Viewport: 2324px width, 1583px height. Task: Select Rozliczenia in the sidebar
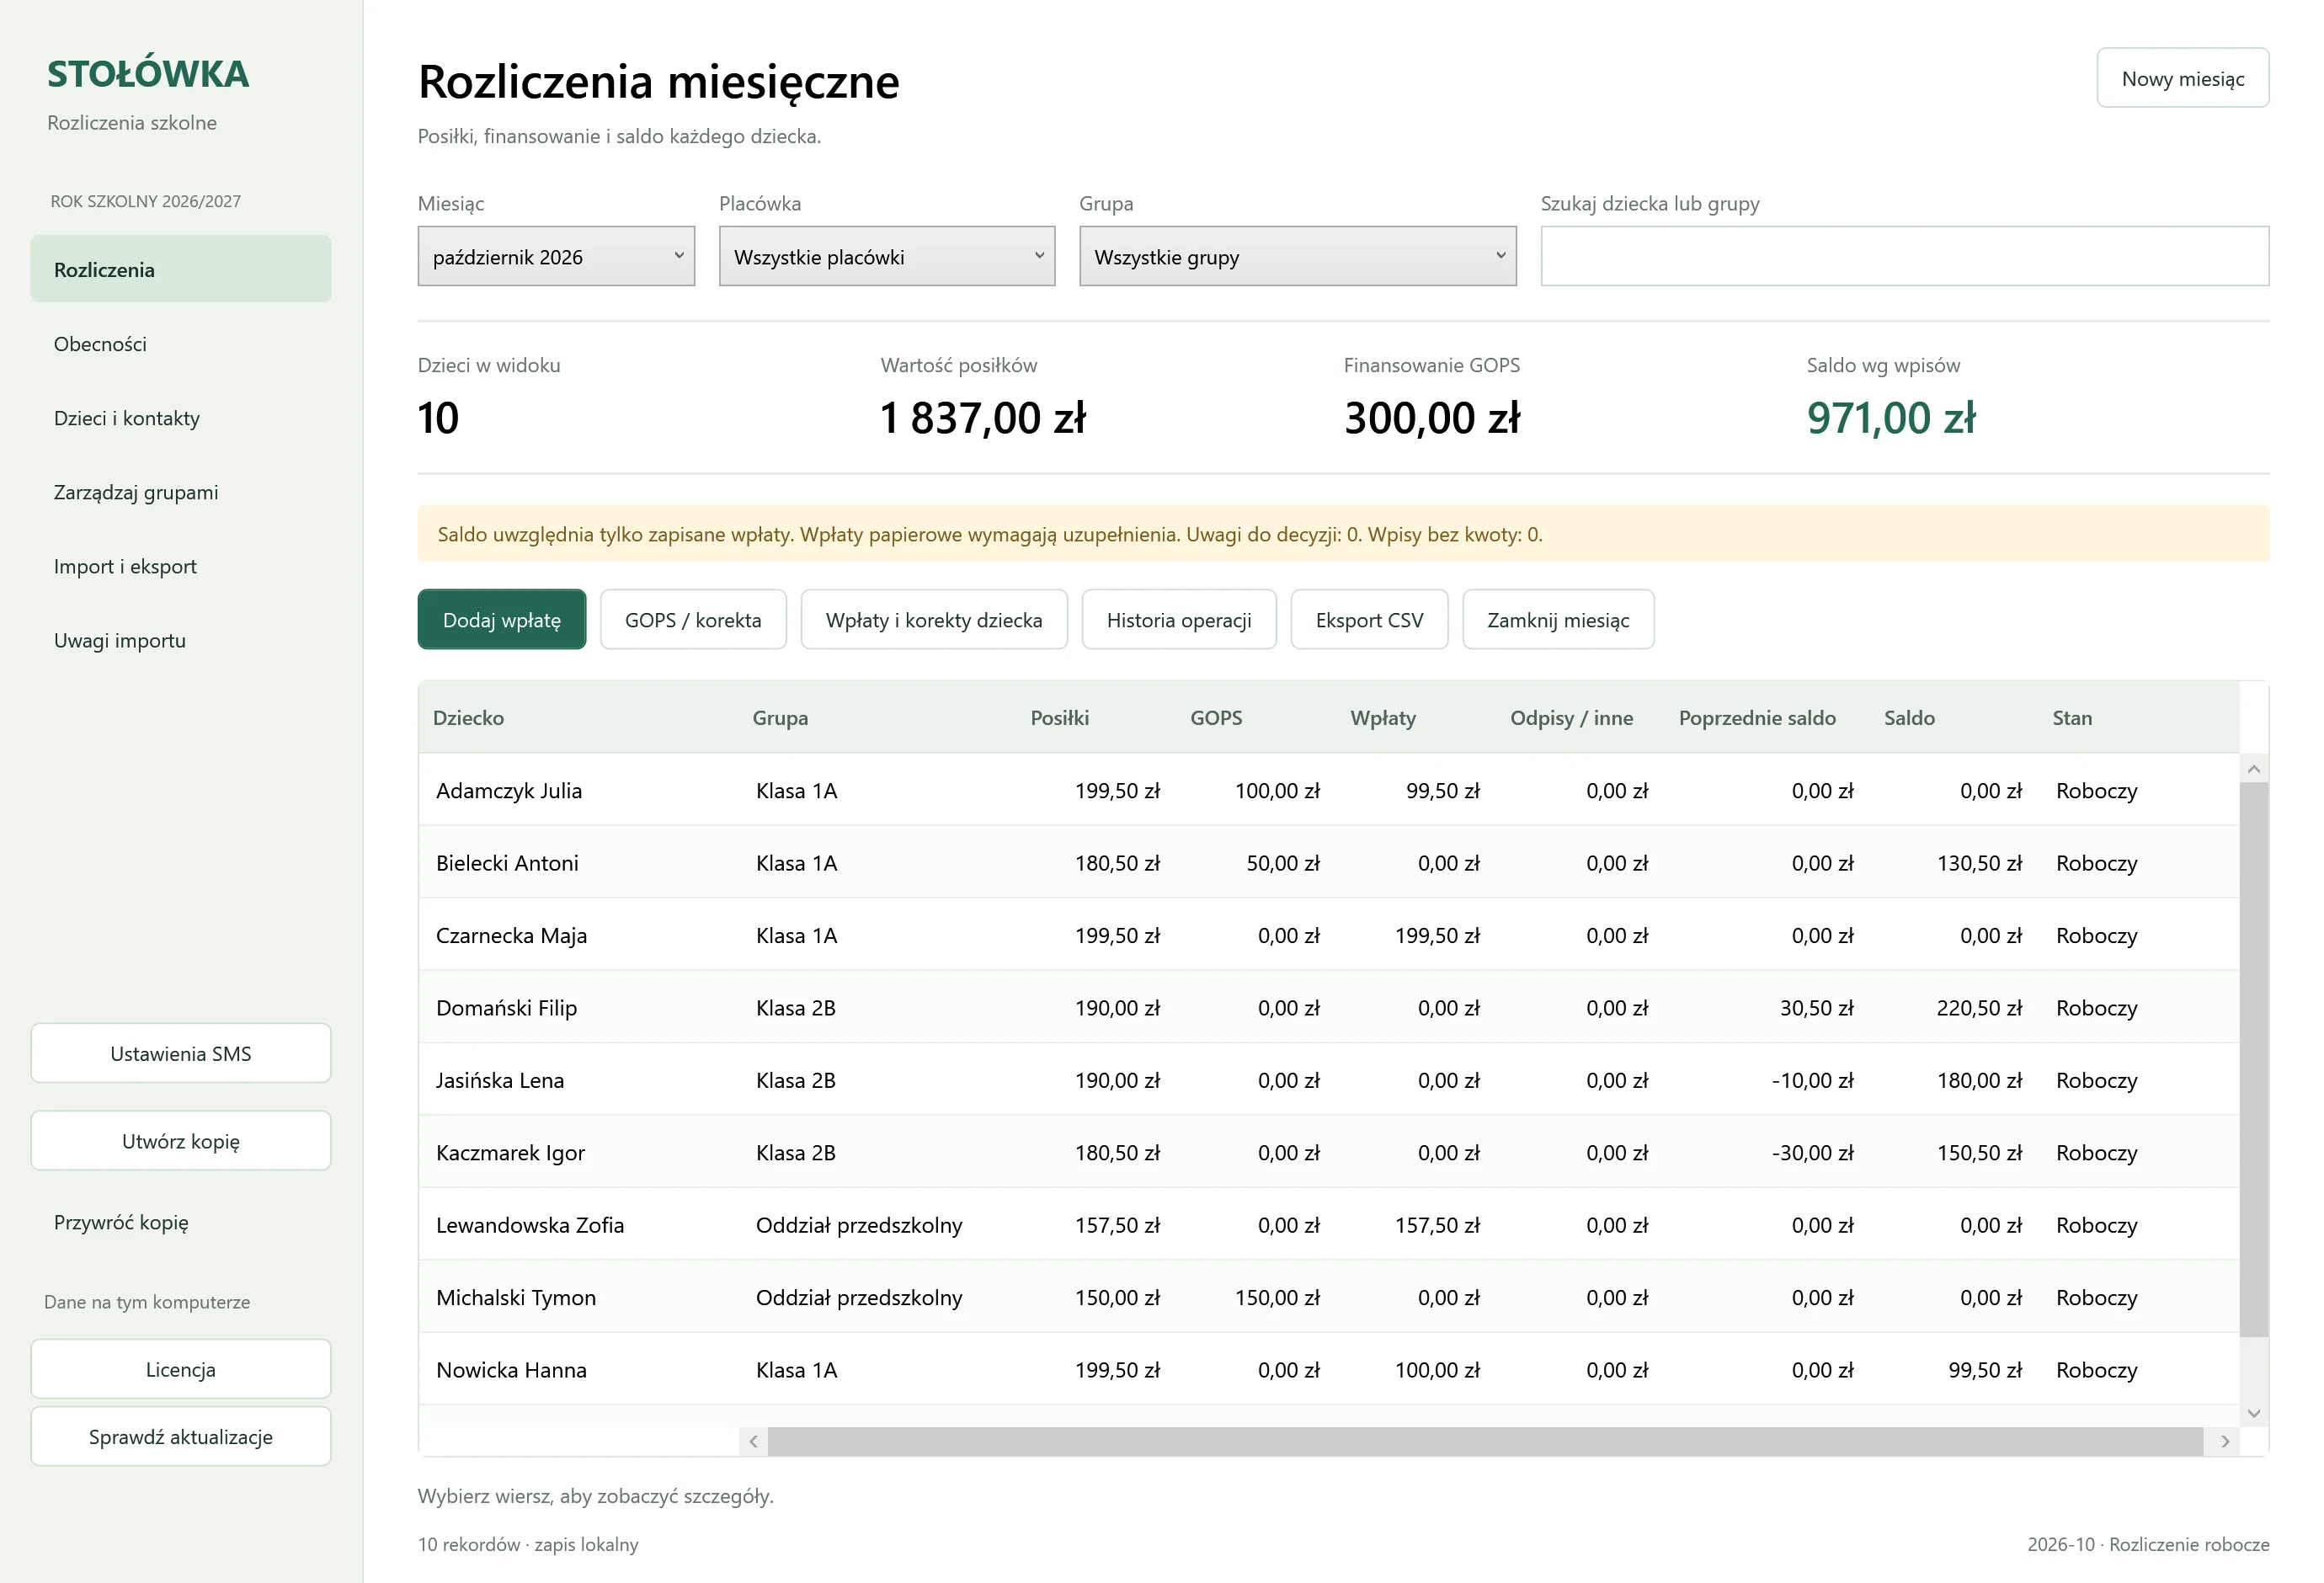pyautogui.click(x=181, y=269)
